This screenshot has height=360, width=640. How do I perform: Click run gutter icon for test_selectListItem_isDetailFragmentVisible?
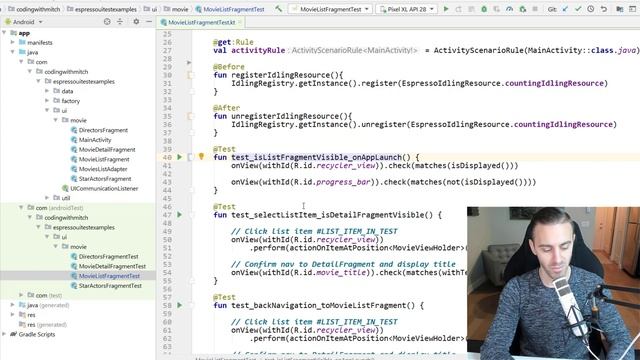click(x=179, y=215)
